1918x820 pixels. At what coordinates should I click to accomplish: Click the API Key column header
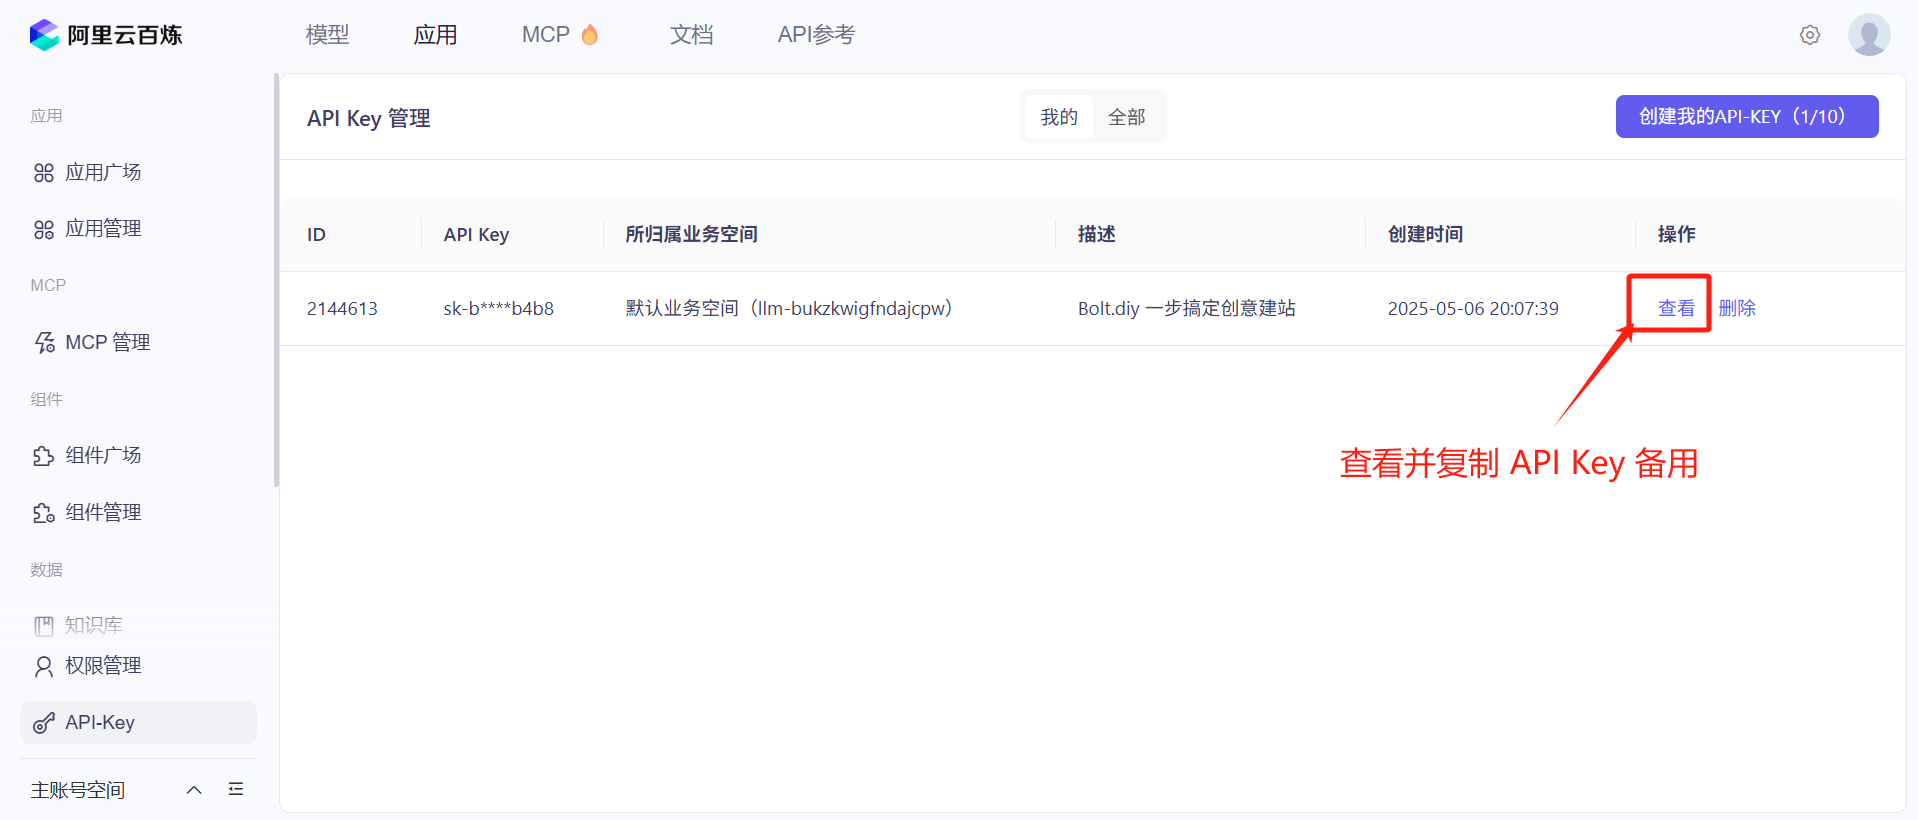476,235
